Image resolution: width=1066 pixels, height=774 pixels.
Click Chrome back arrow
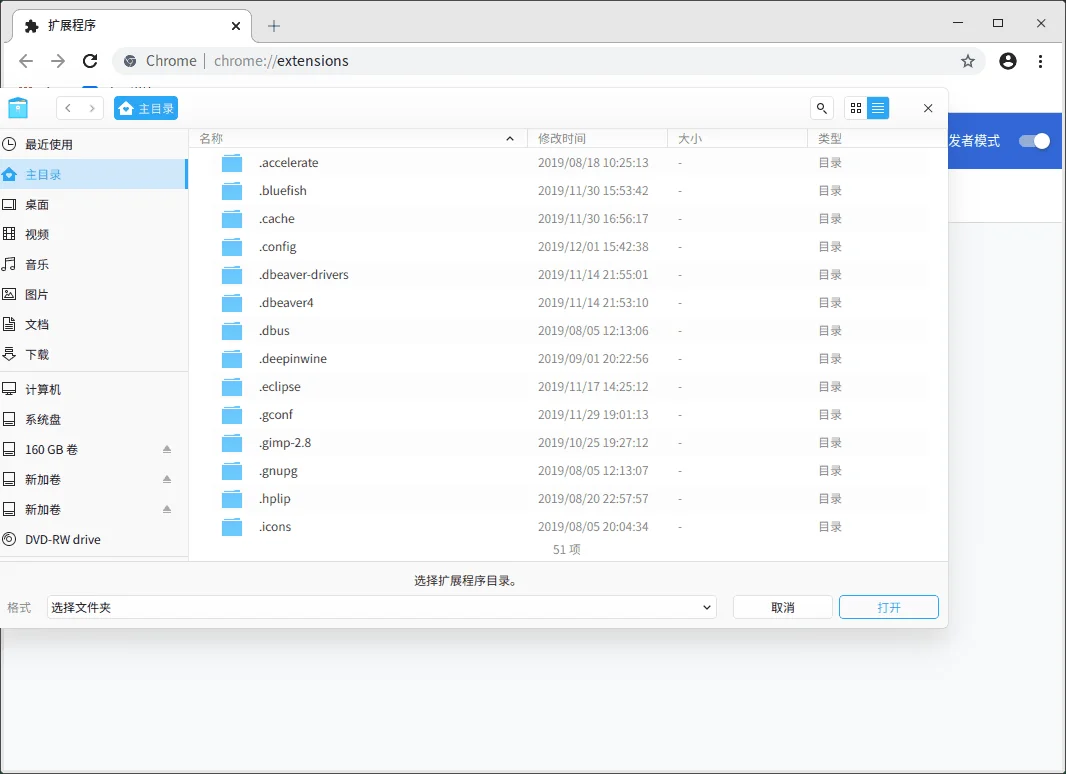click(x=26, y=61)
